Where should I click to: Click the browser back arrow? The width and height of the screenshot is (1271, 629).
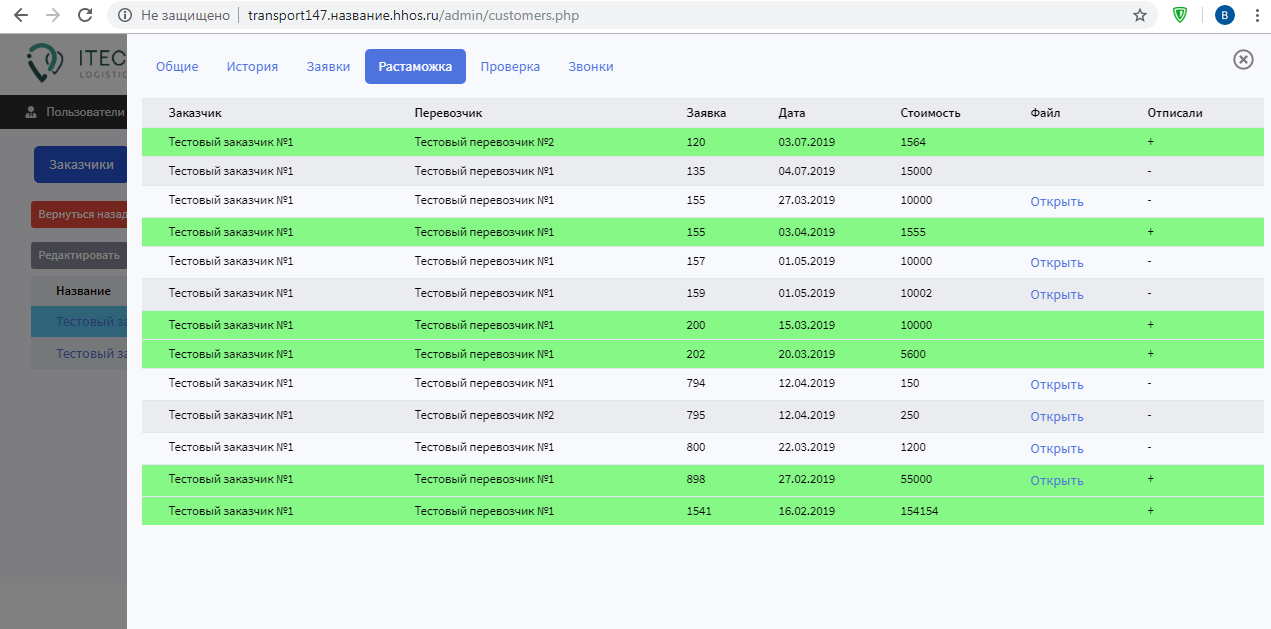[x=21, y=15]
